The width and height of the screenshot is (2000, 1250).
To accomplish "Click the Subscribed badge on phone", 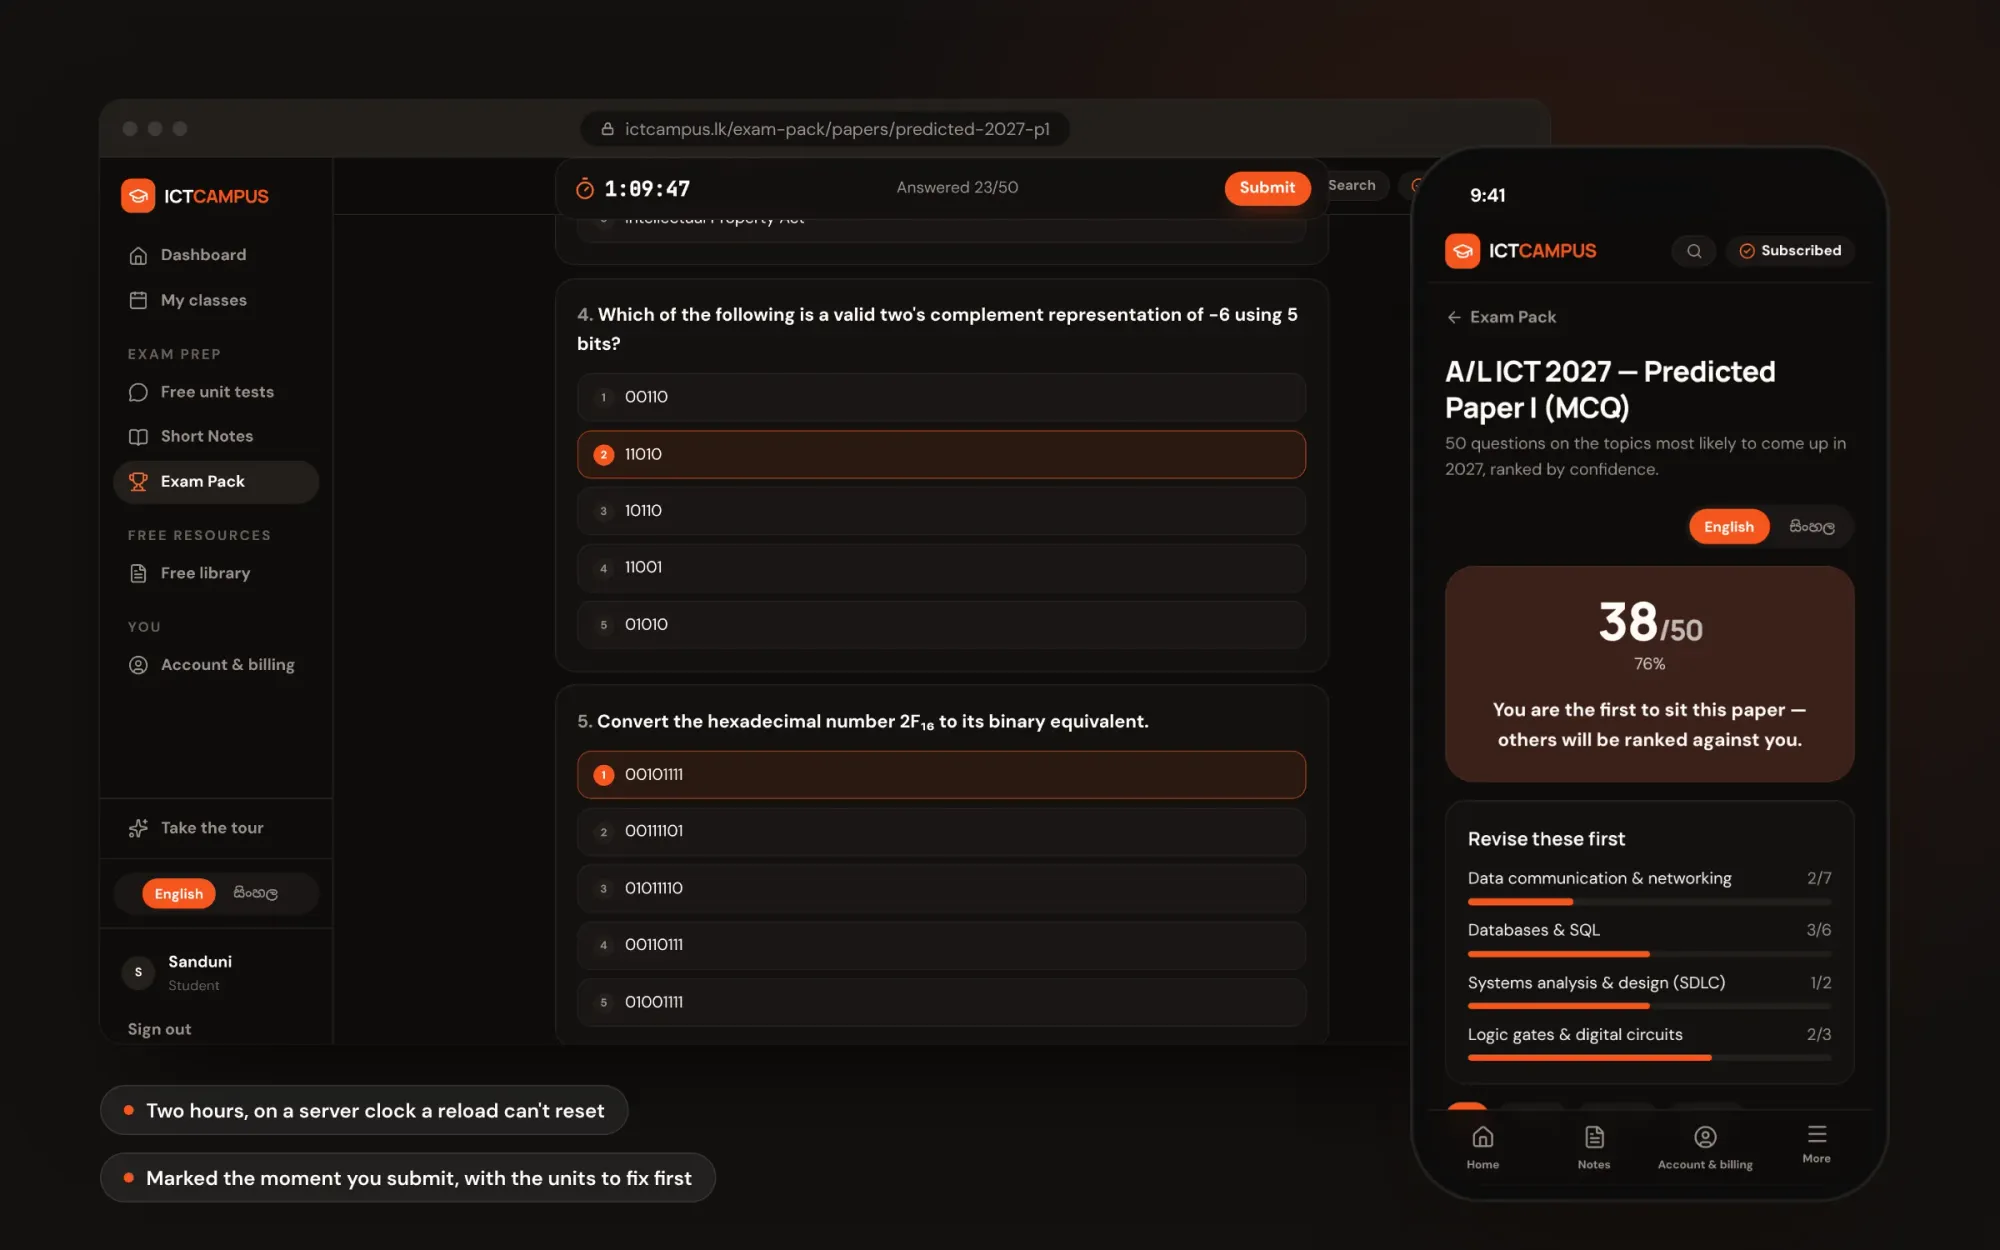I will 1790,251.
